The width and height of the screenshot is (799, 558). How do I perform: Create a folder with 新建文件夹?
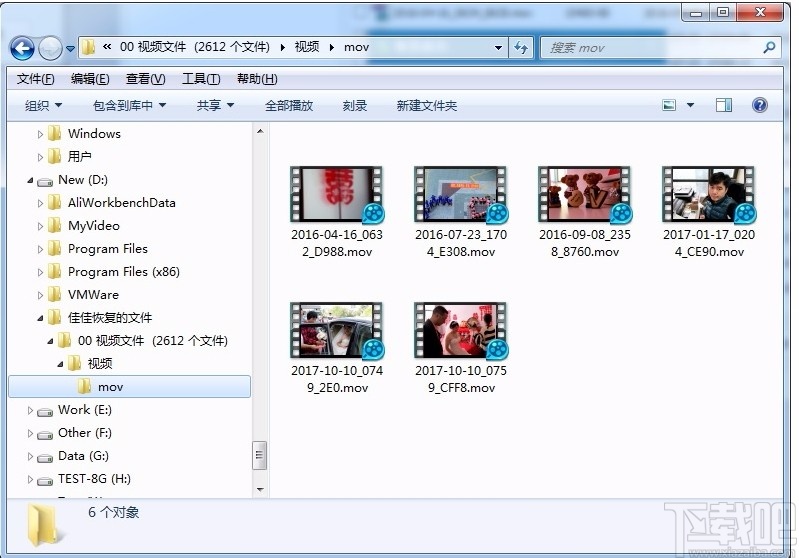(427, 105)
